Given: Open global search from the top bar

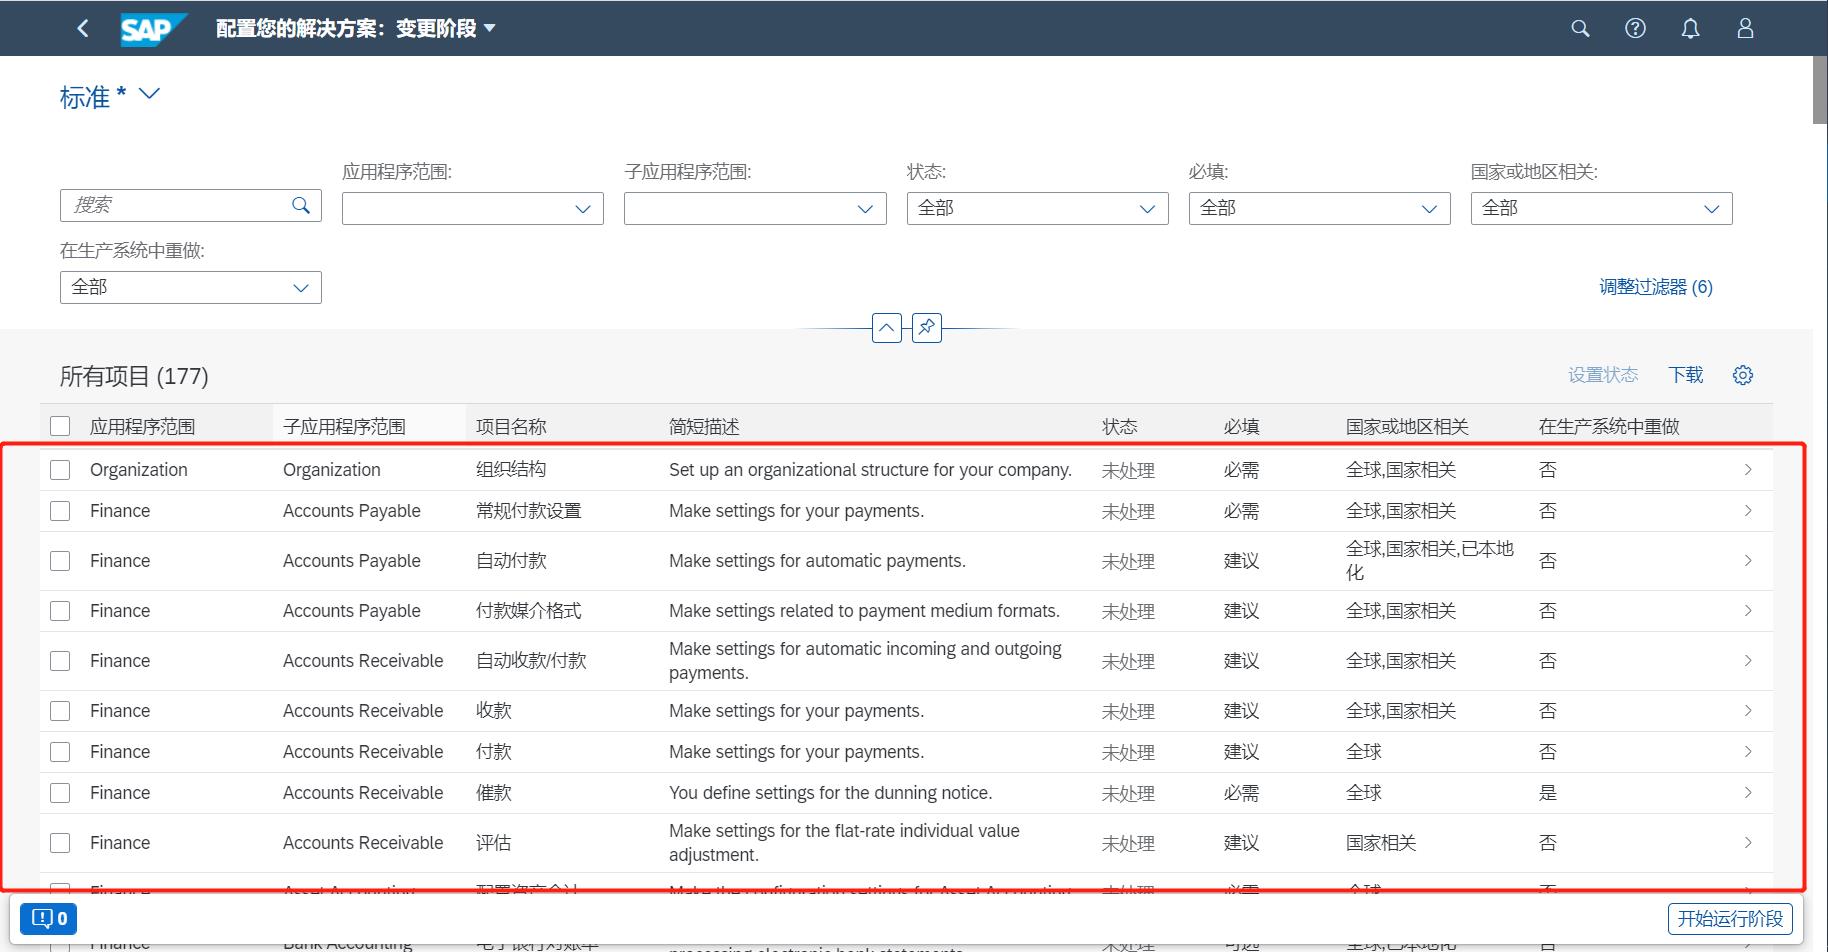Looking at the screenshot, I should tap(1580, 28).
